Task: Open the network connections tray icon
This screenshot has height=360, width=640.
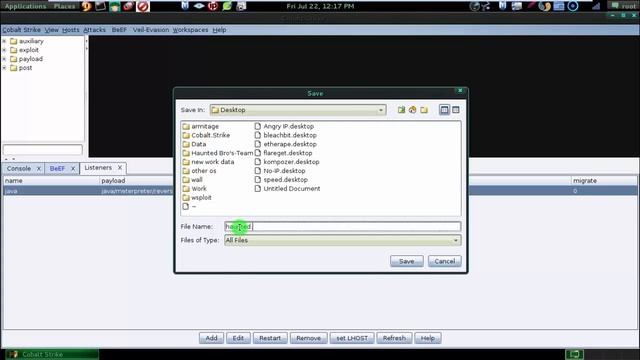Action: coord(486,6)
